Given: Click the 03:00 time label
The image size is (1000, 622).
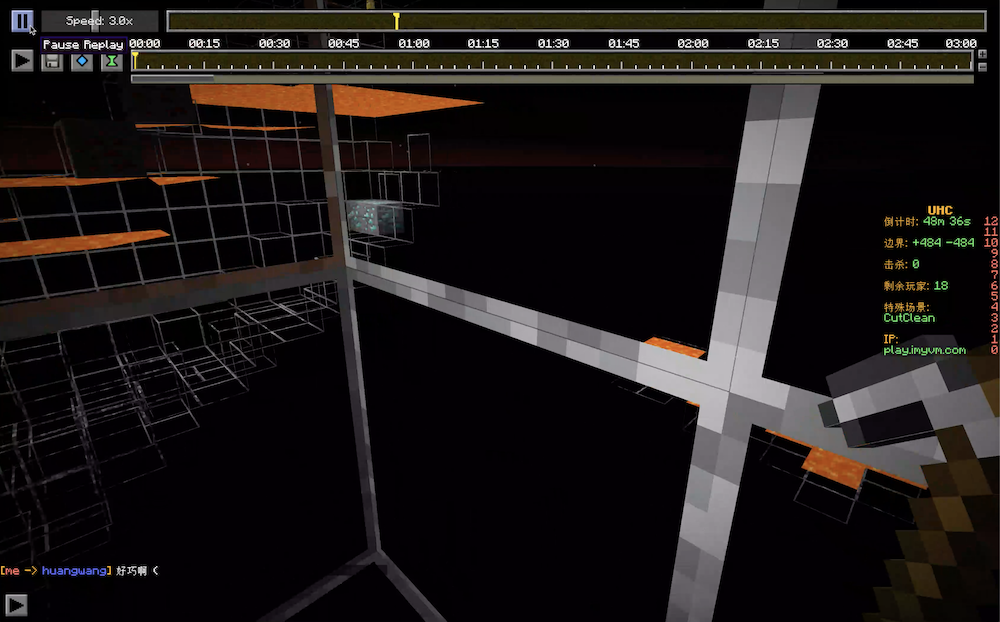Looking at the screenshot, I should [x=960, y=43].
